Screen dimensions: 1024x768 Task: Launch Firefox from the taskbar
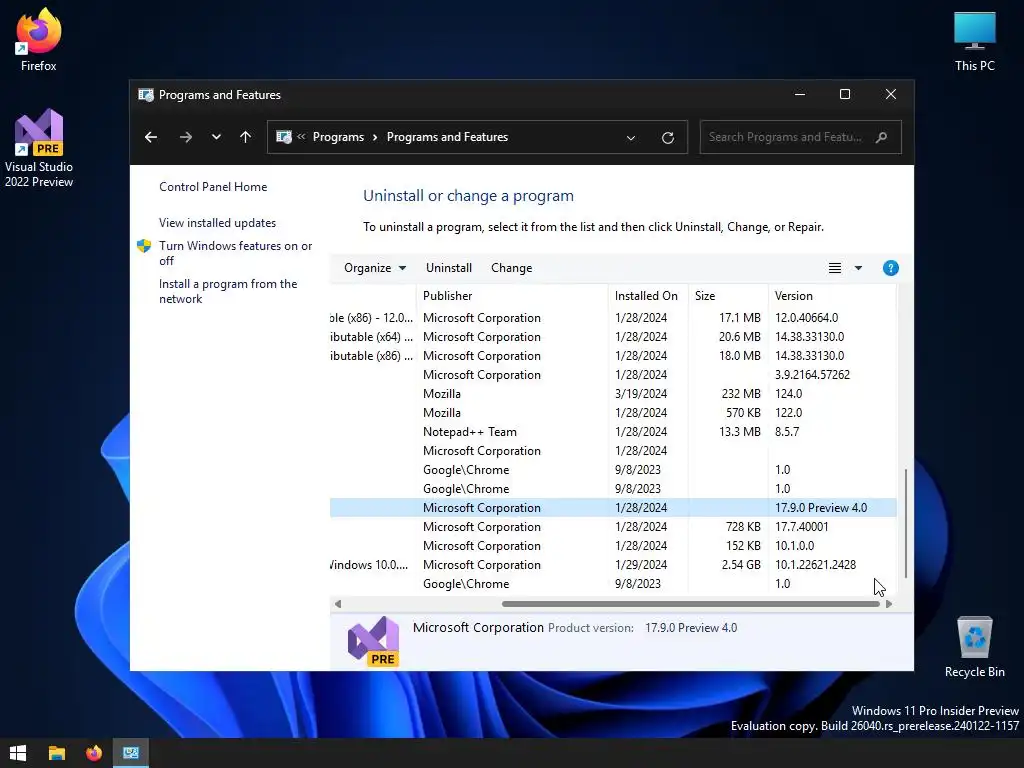(x=94, y=753)
